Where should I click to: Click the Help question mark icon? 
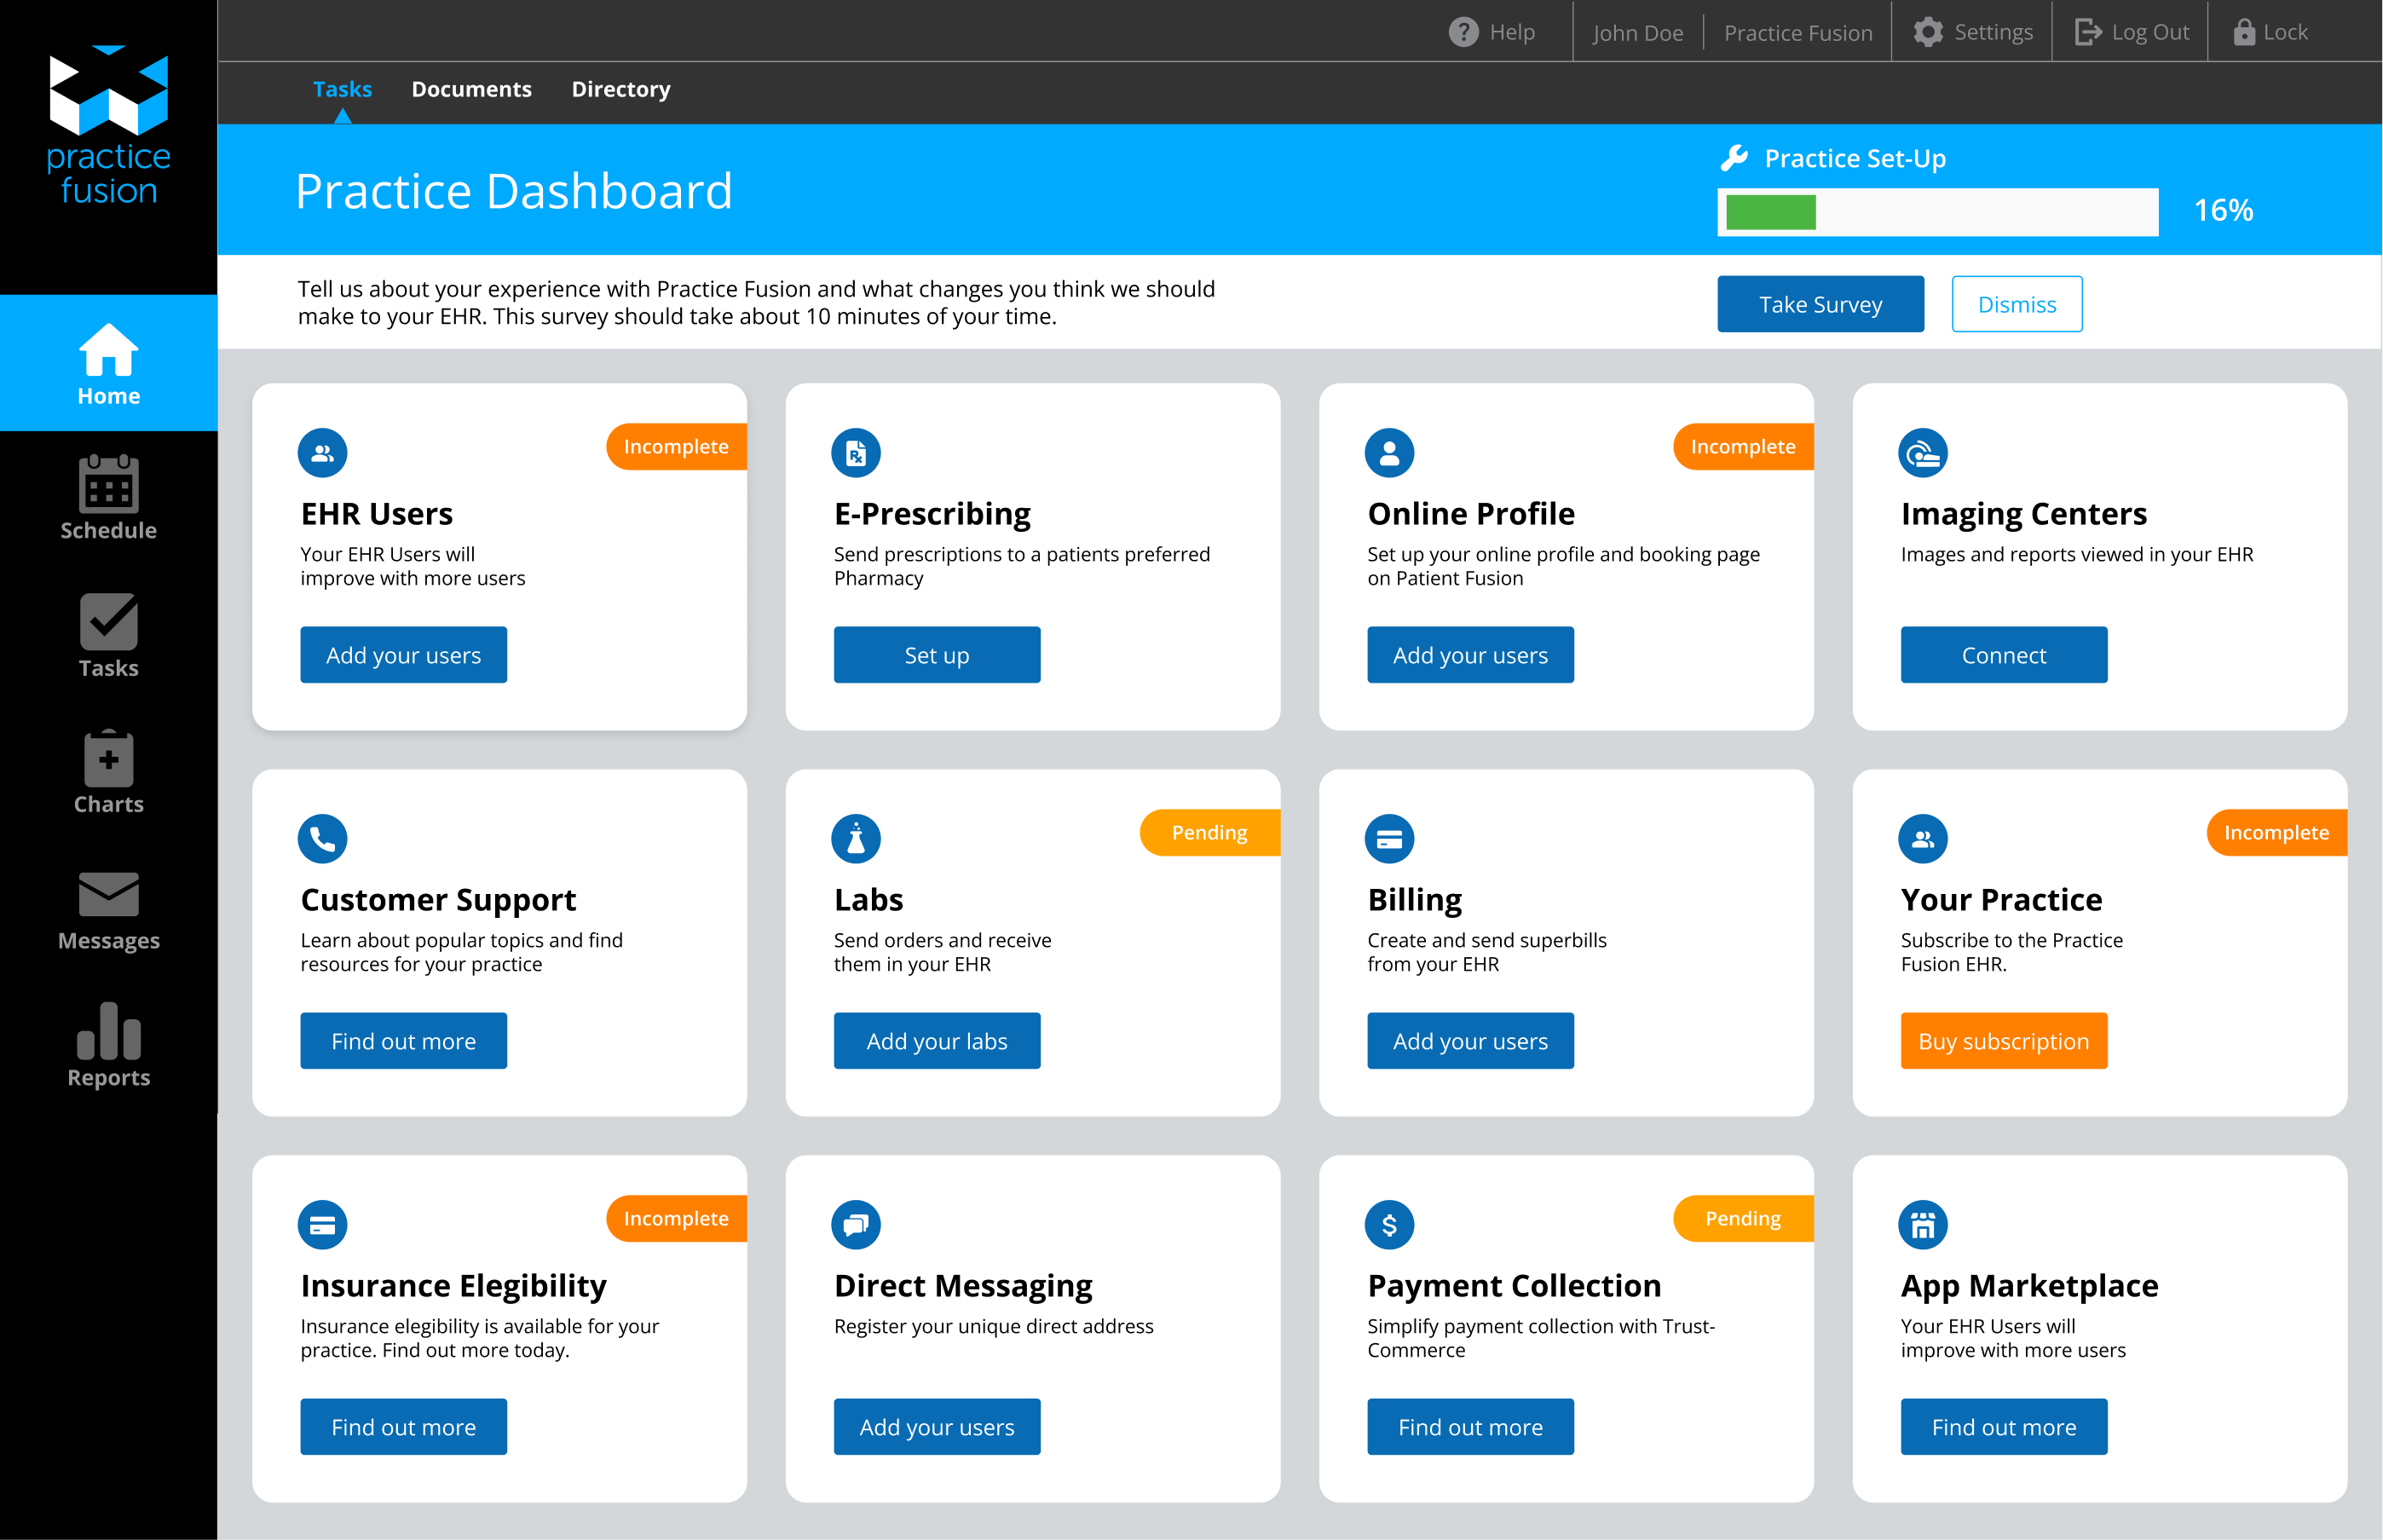[1463, 32]
